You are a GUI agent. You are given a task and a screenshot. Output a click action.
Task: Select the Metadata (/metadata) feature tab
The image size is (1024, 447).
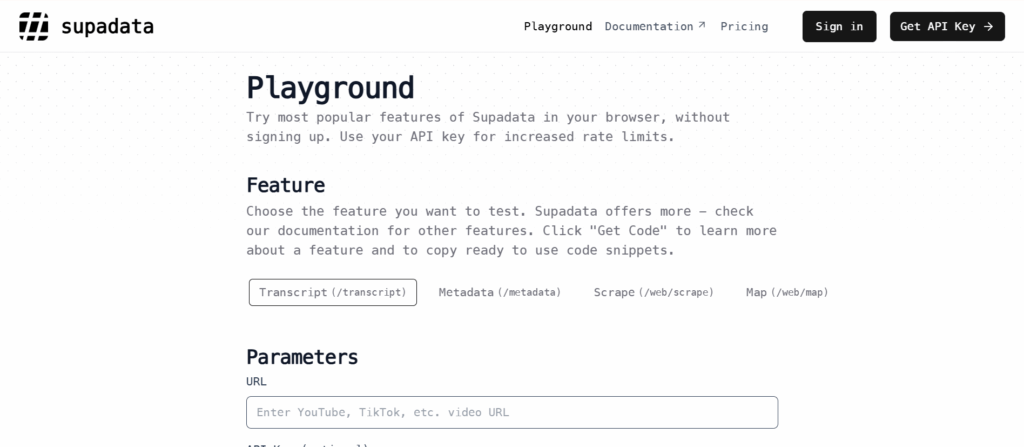tap(500, 292)
